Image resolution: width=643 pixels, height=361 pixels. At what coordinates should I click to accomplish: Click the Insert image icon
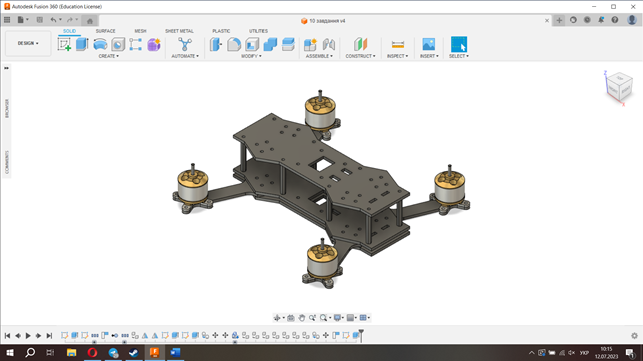pos(429,44)
